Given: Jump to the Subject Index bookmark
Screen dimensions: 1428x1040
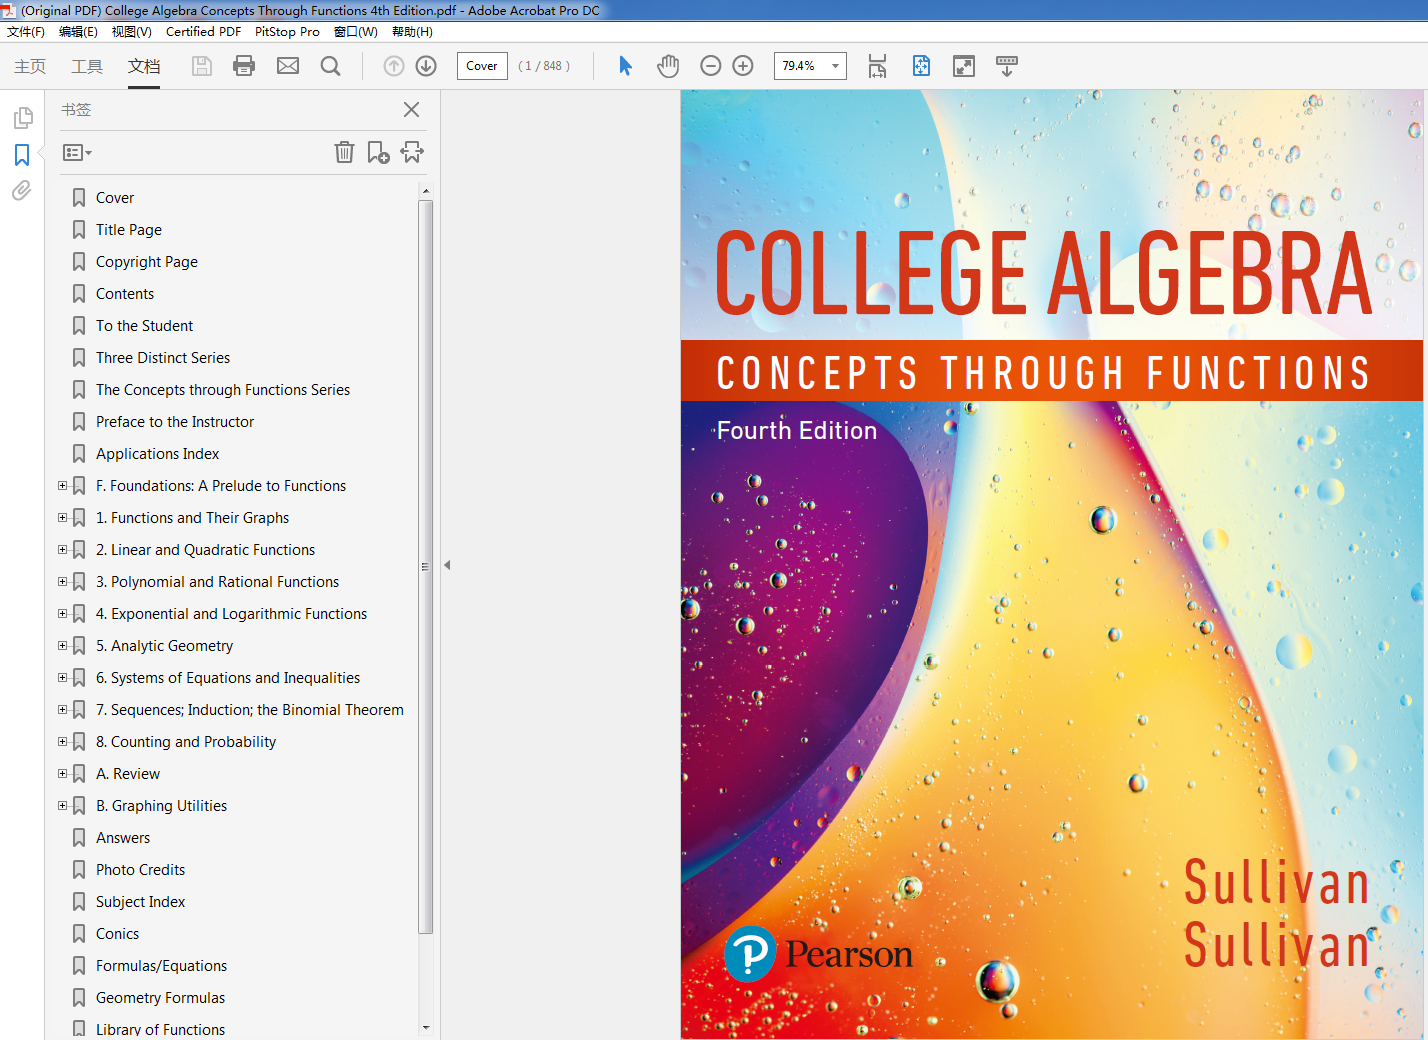Looking at the screenshot, I should [x=140, y=902].
